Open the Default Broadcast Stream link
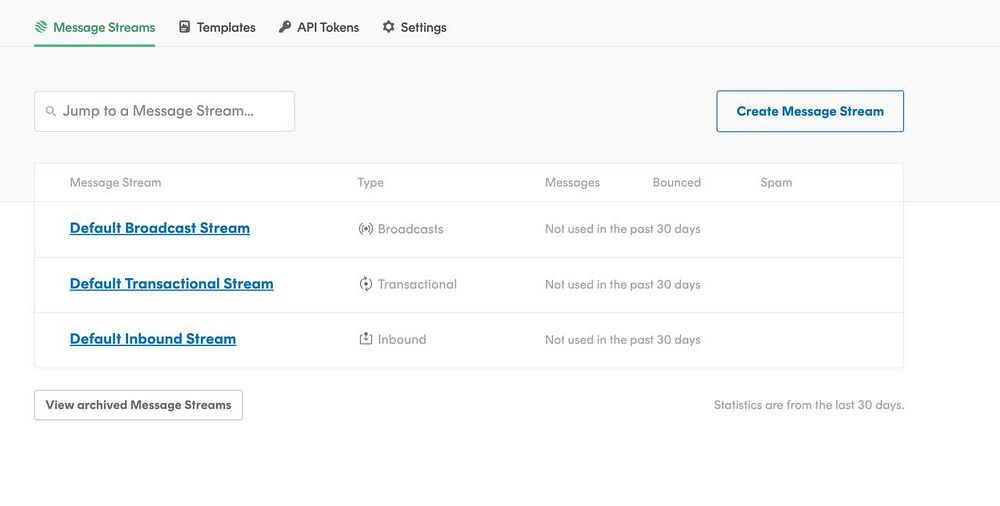The image size is (1000, 506). (160, 228)
